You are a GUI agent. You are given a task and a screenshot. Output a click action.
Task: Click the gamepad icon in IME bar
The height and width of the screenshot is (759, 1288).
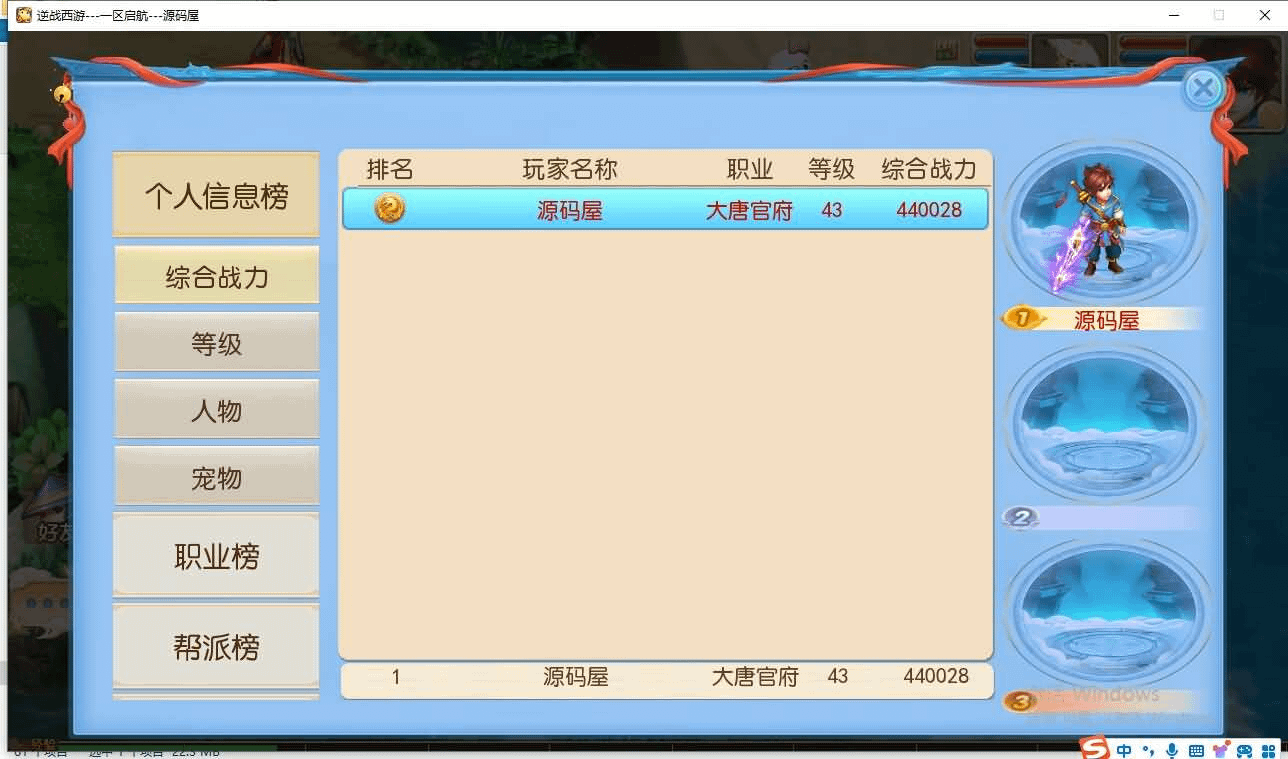(x=1245, y=750)
